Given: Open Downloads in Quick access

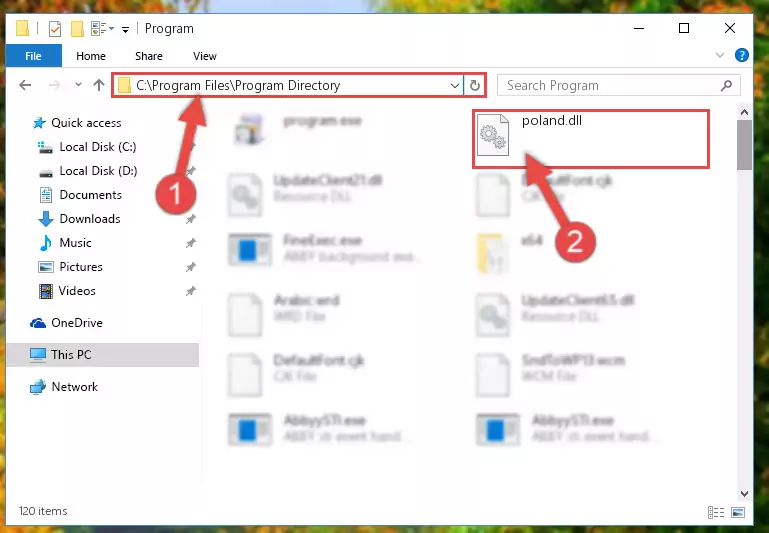Looking at the screenshot, I should coord(90,219).
